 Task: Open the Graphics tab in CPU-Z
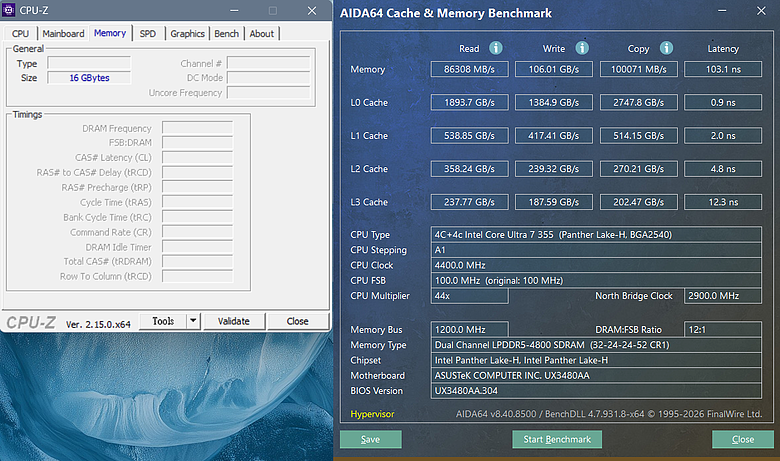tap(188, 33)
